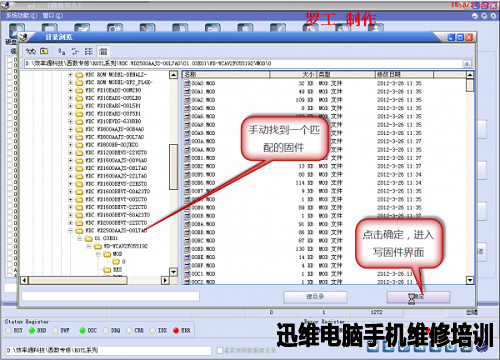
Task: Click the 确定 button
Action: pyautogui.click(x=418, y=297)
